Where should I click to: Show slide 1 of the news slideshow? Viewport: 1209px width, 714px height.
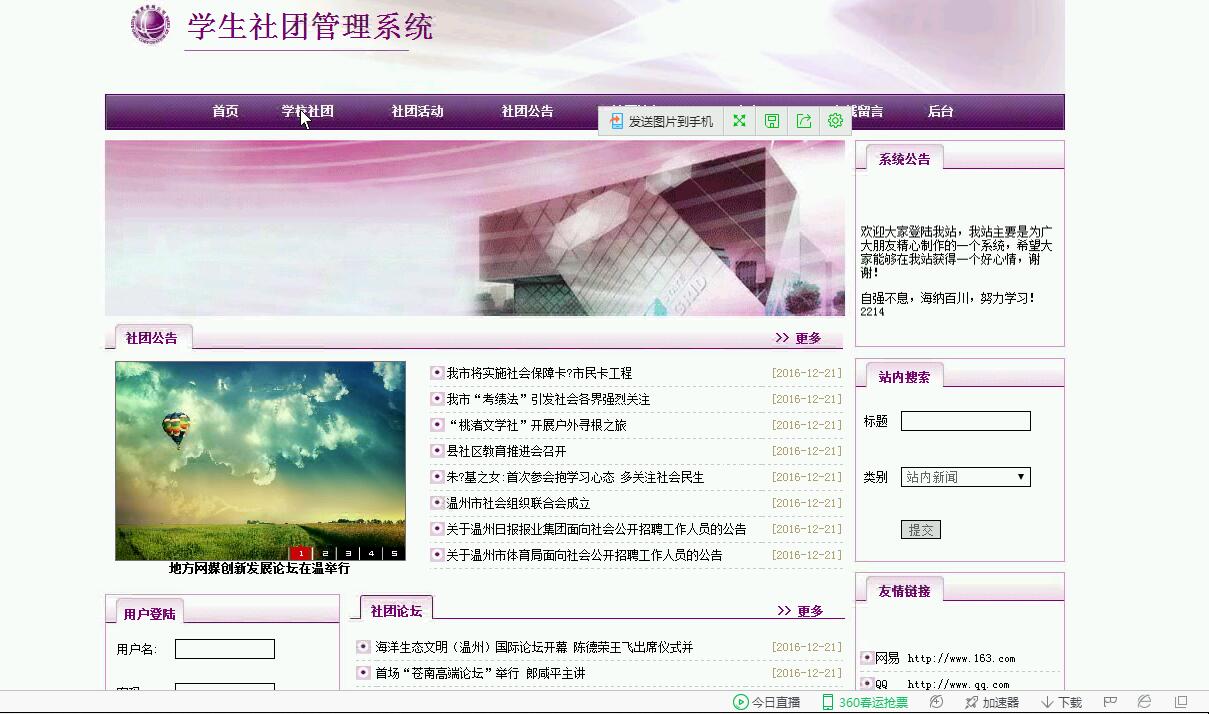pyautogui.click(x=300, y=553)
